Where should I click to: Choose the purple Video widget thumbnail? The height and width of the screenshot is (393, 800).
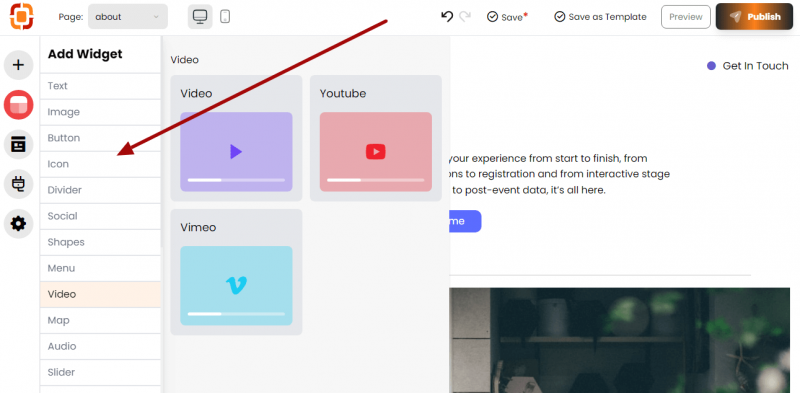236,152
